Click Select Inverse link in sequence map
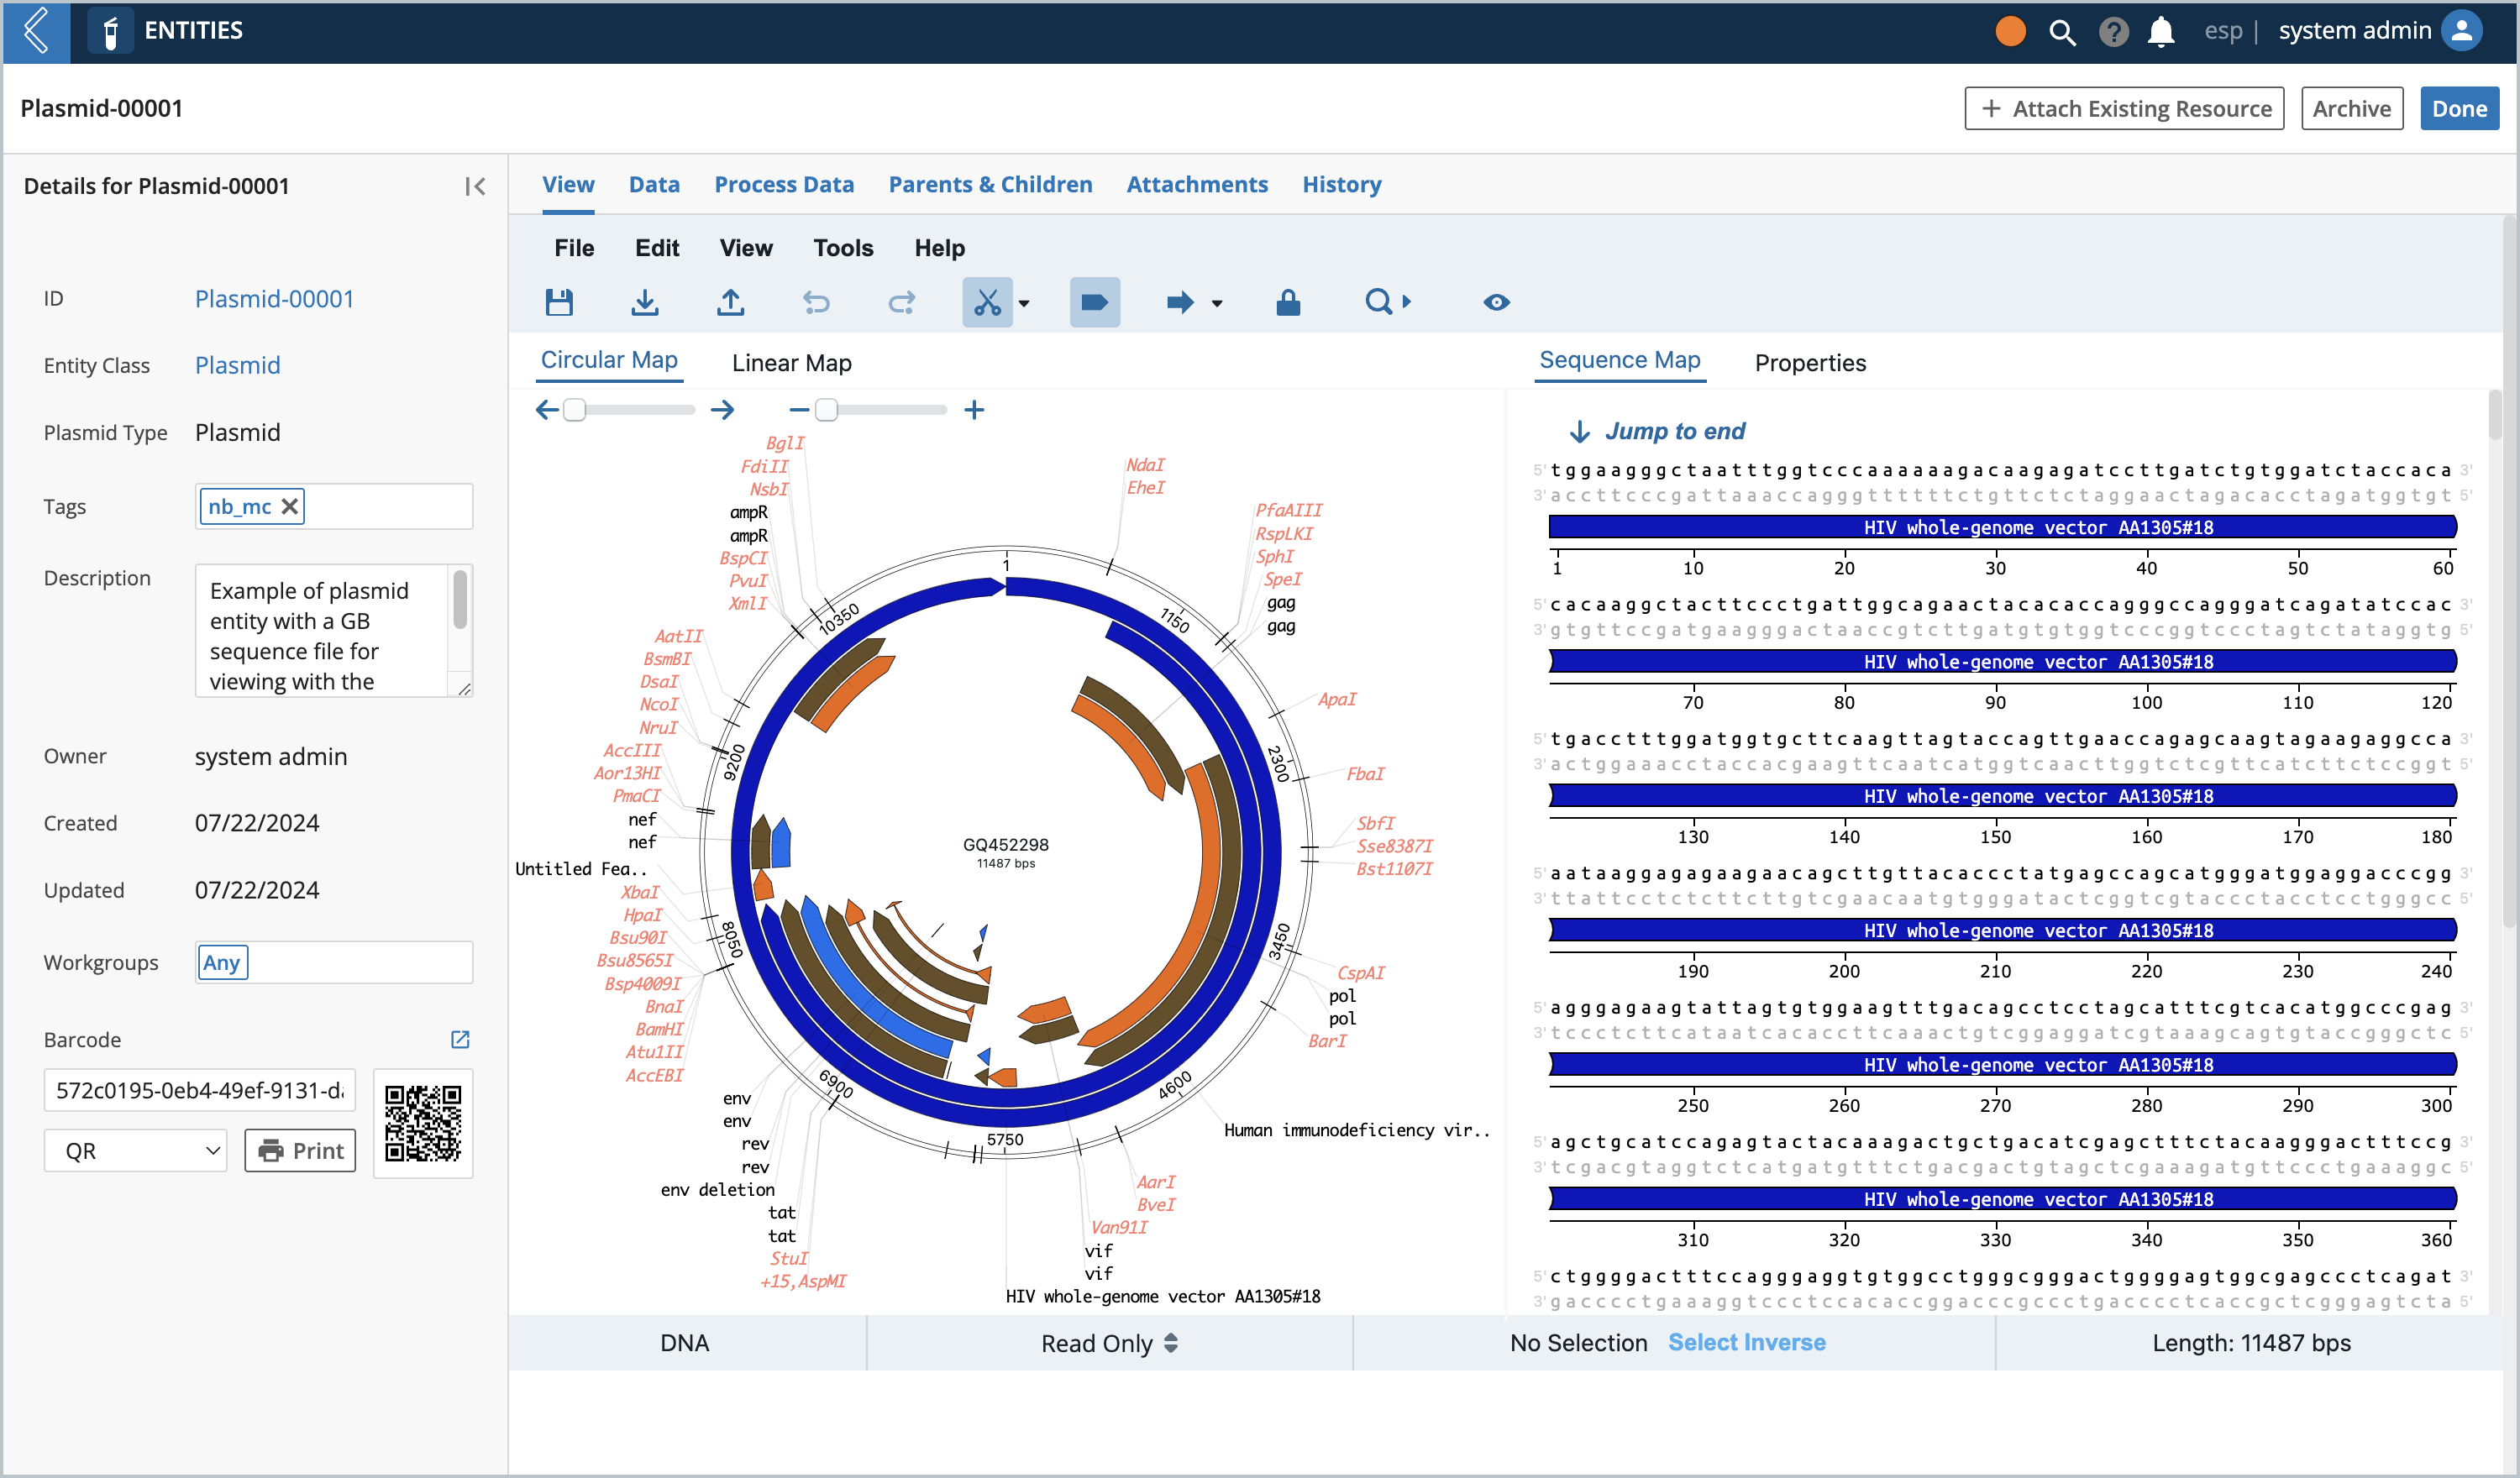 (1746, 1343)
